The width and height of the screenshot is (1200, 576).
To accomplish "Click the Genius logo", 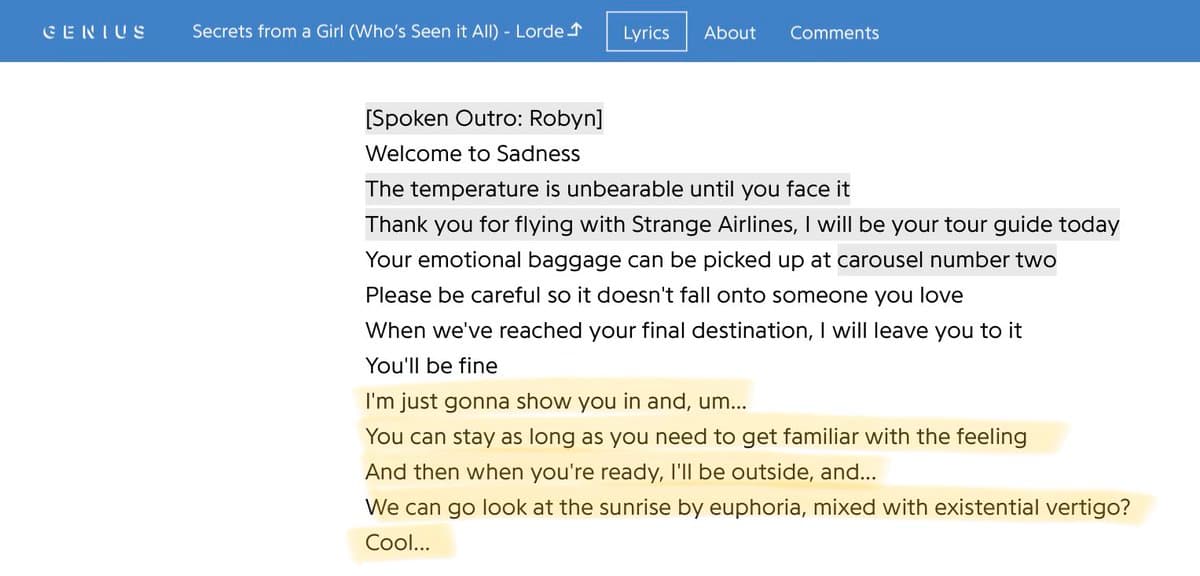I will coord(95,31).
